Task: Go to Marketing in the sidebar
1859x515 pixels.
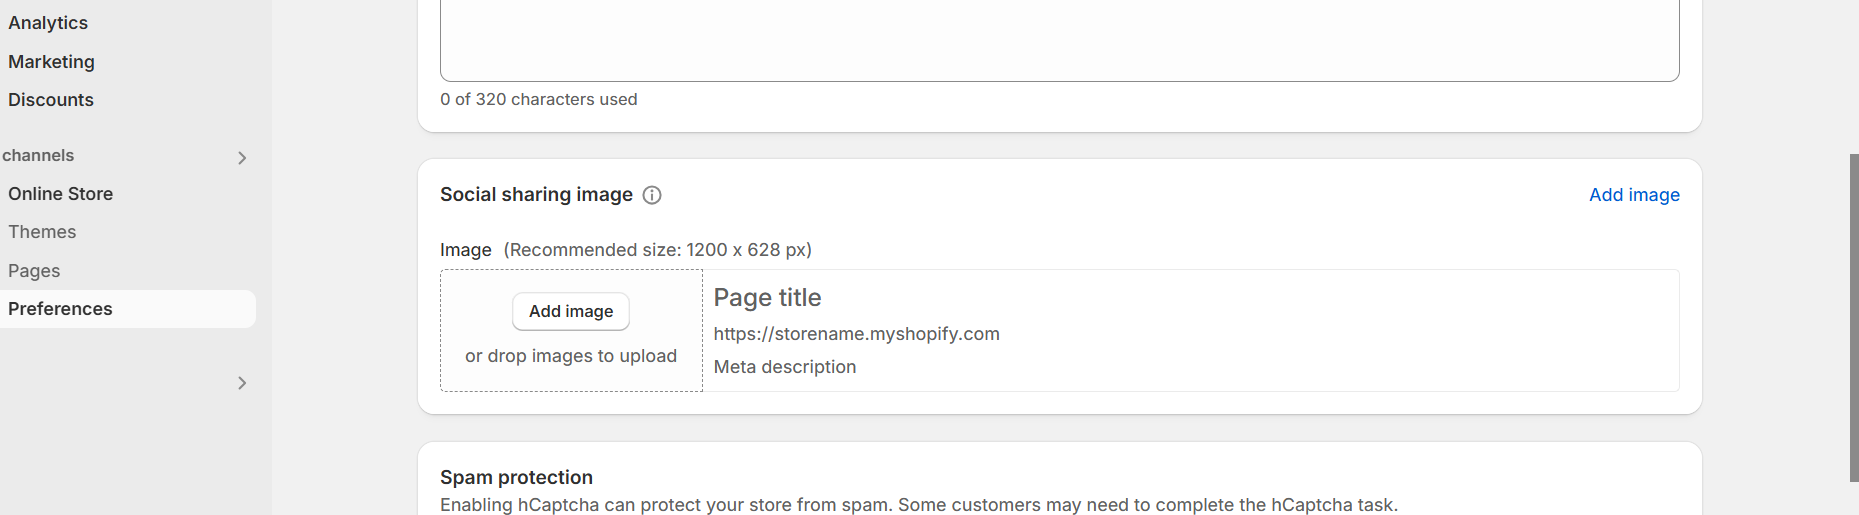Action: pyautogui.click(x=52, y=62)
